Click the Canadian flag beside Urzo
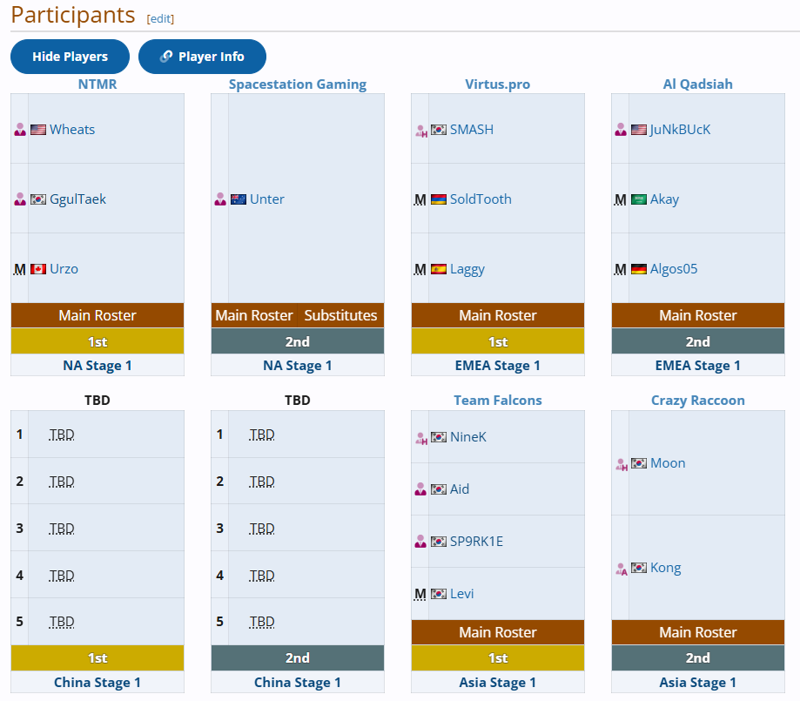 click(38, 269)
